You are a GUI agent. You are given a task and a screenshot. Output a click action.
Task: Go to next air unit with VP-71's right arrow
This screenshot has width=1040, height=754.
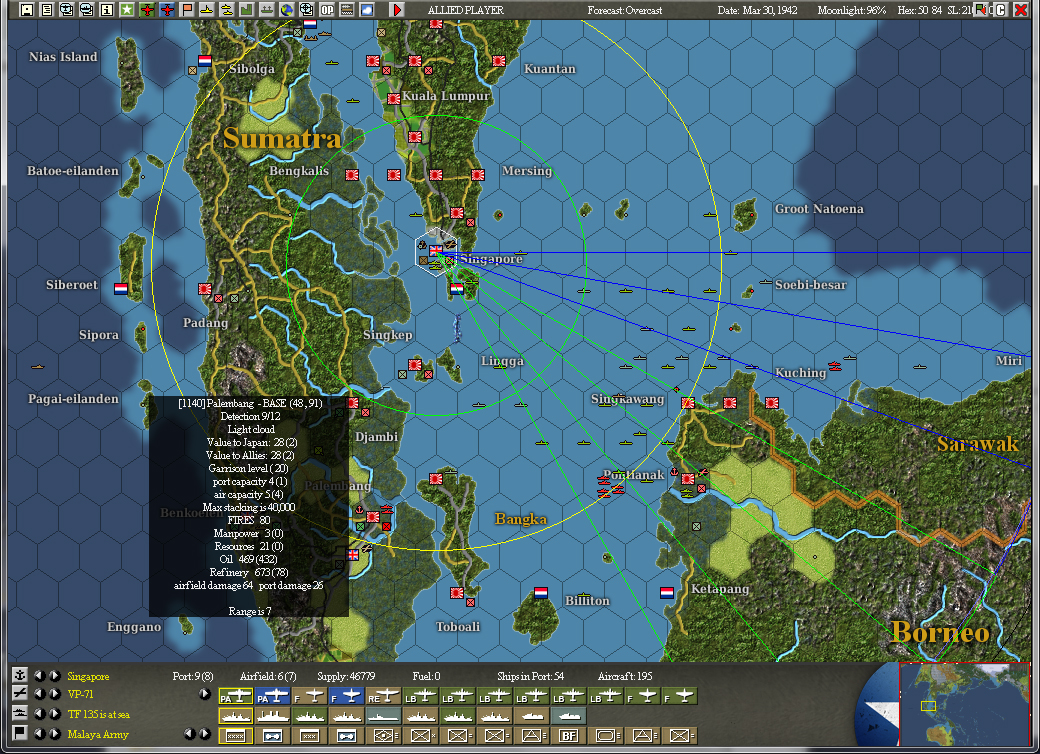(x=54, y=694)
